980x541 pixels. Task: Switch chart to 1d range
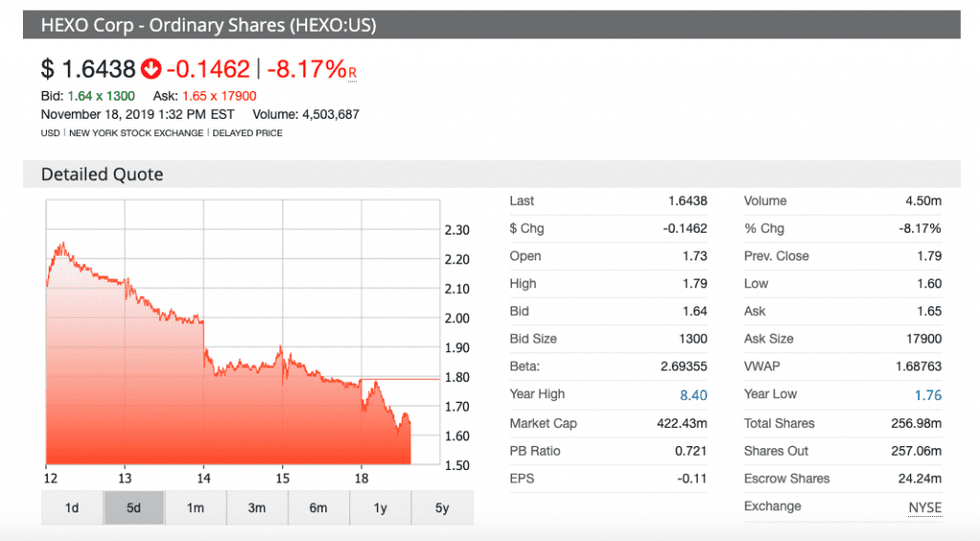[72, 508]
